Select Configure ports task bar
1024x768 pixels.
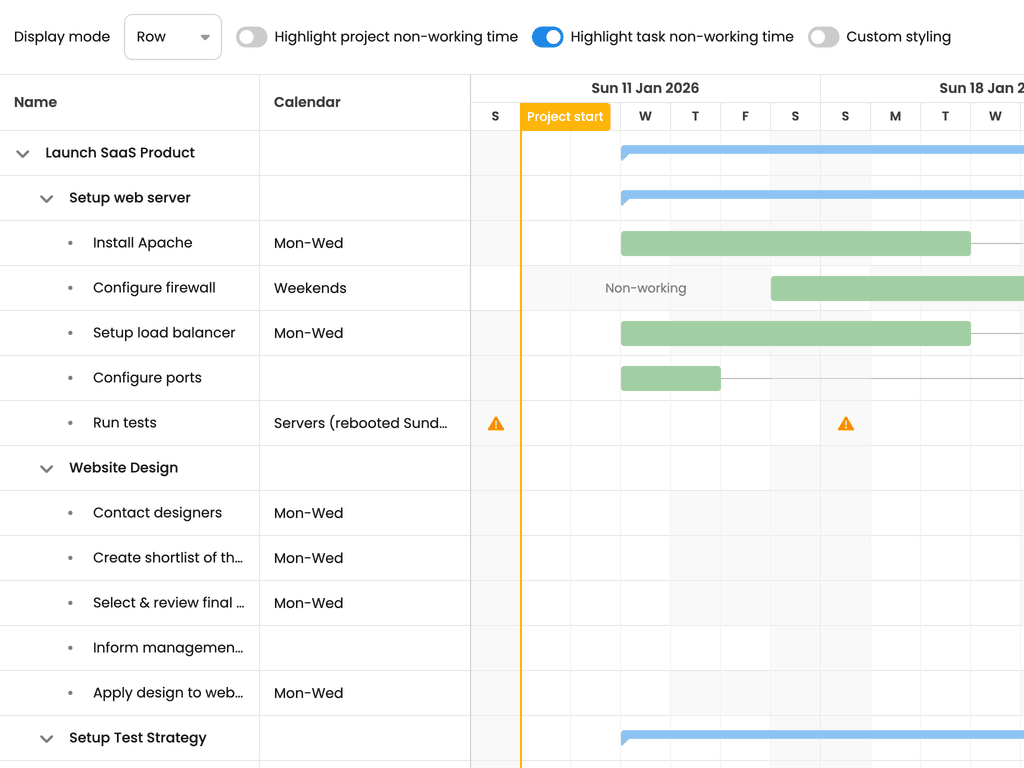(671, 378)
